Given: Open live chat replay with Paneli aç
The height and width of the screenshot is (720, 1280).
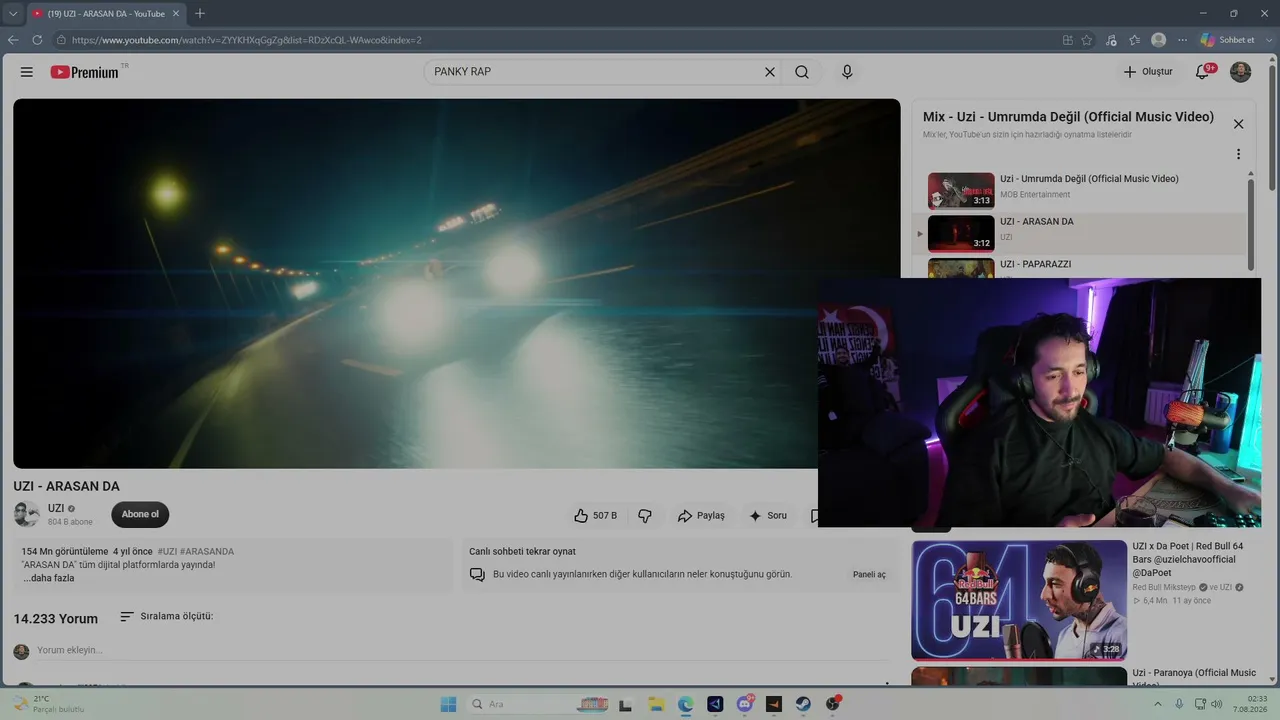Looking at the screenshot, I should [869, 575].
